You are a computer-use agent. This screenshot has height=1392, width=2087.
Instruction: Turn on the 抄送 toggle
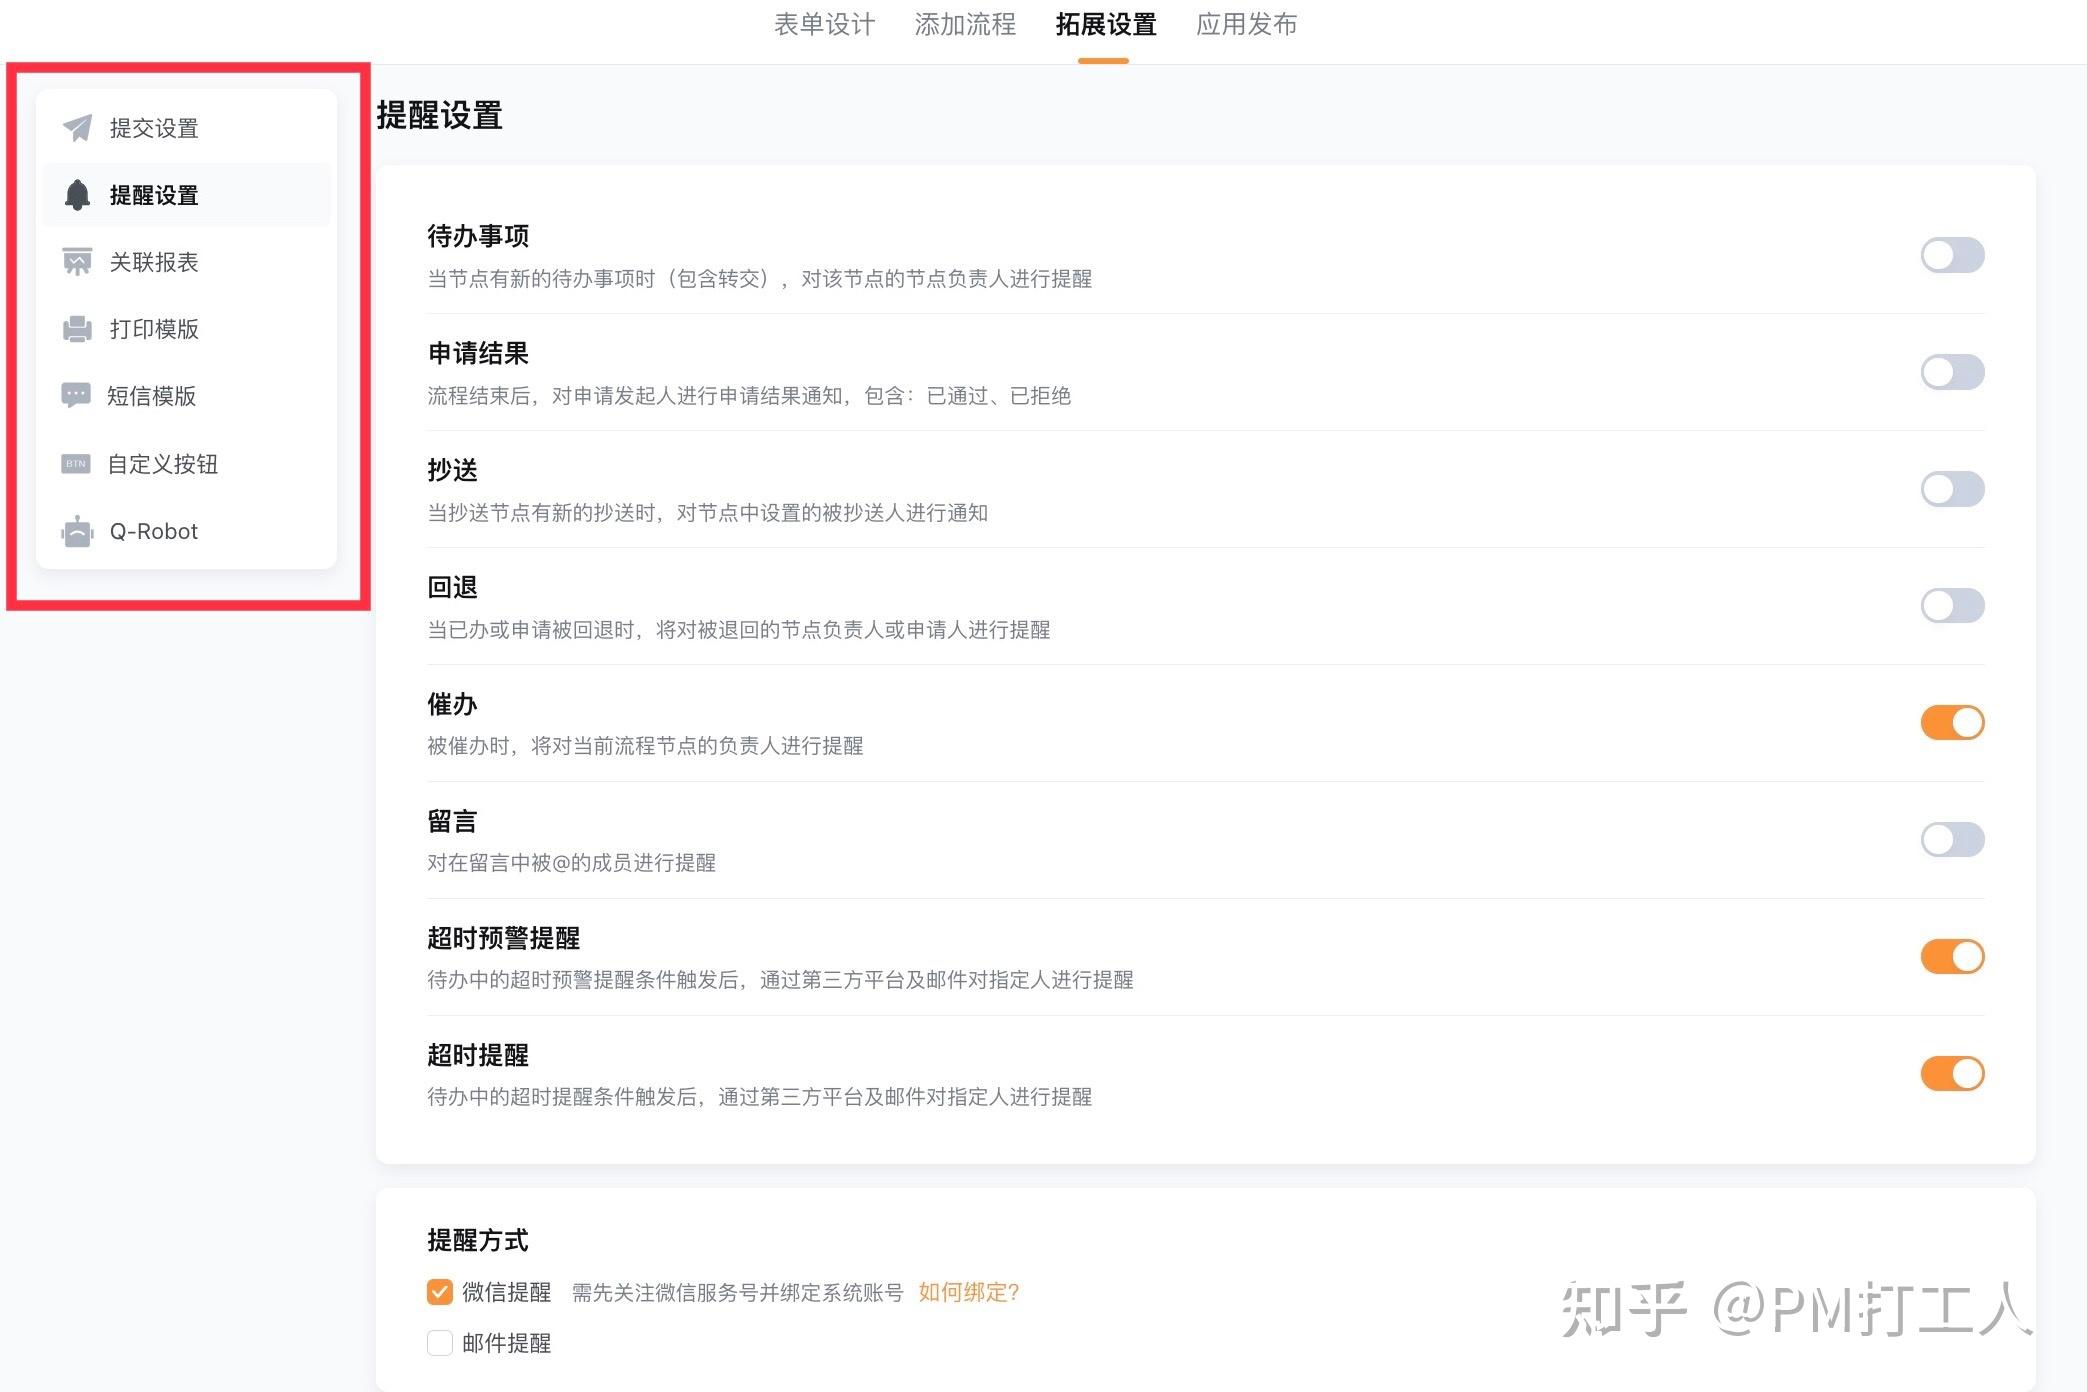click(x=1952, y=489)
